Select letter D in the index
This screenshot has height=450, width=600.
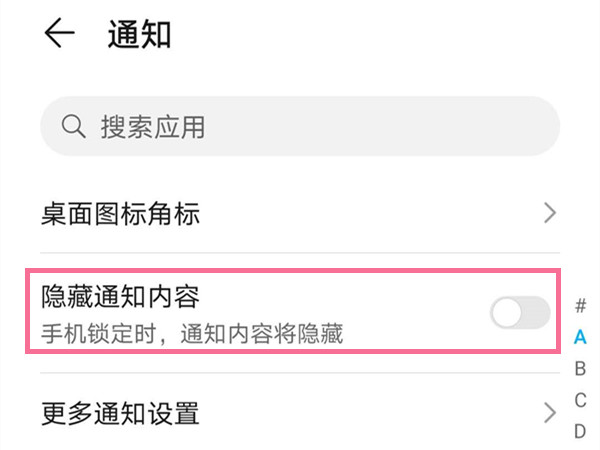tap(580, 432)
